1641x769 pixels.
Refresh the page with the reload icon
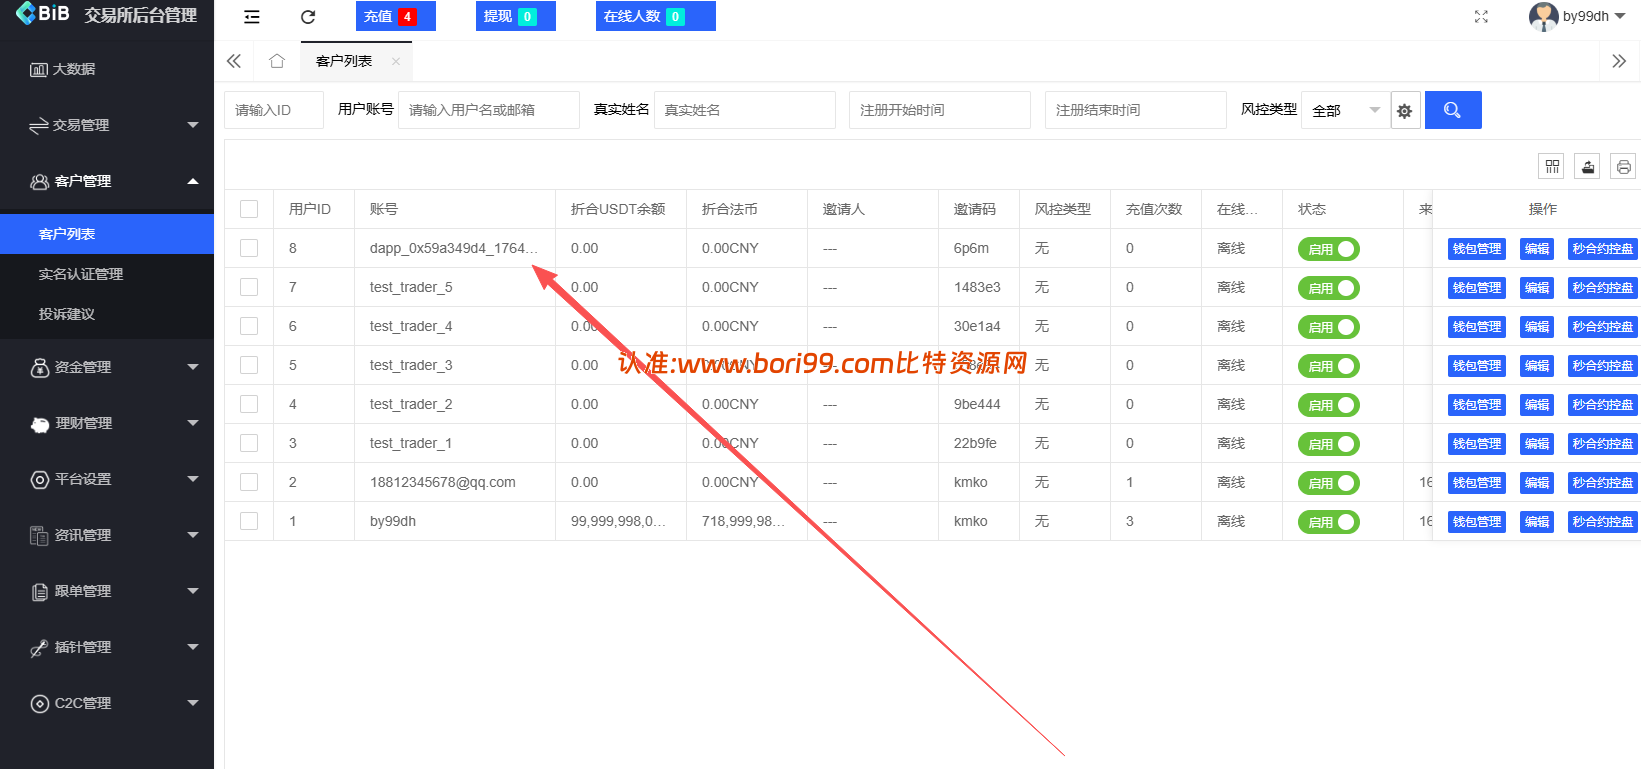[308, 17]
